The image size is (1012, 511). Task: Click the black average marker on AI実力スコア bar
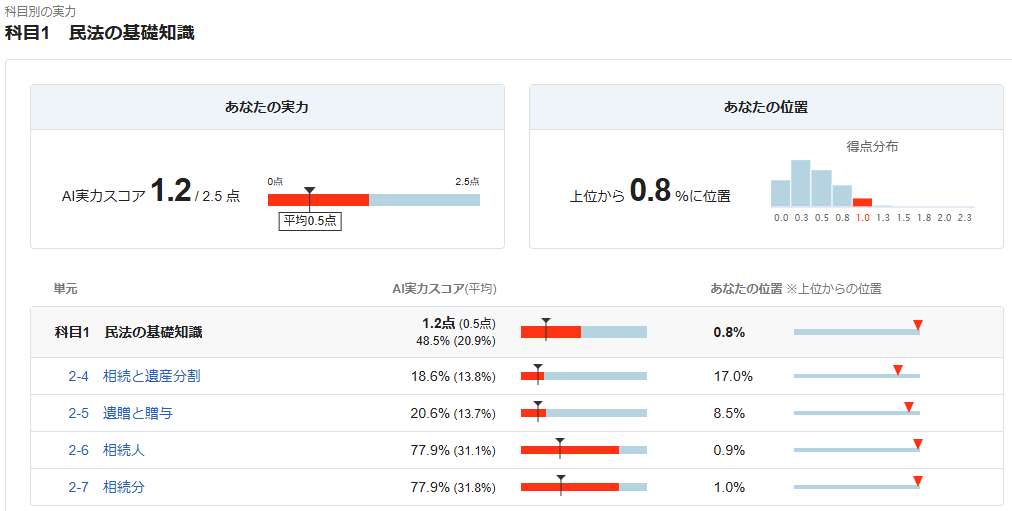pyautogui.click(x=310, y=191)
